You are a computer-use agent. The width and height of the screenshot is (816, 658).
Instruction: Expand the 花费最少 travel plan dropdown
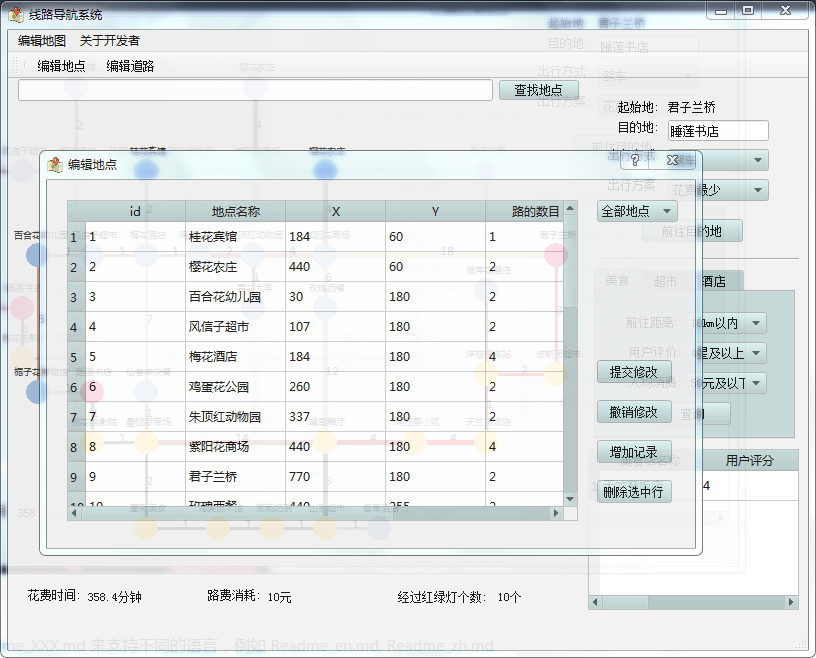(x=758, y=190)
